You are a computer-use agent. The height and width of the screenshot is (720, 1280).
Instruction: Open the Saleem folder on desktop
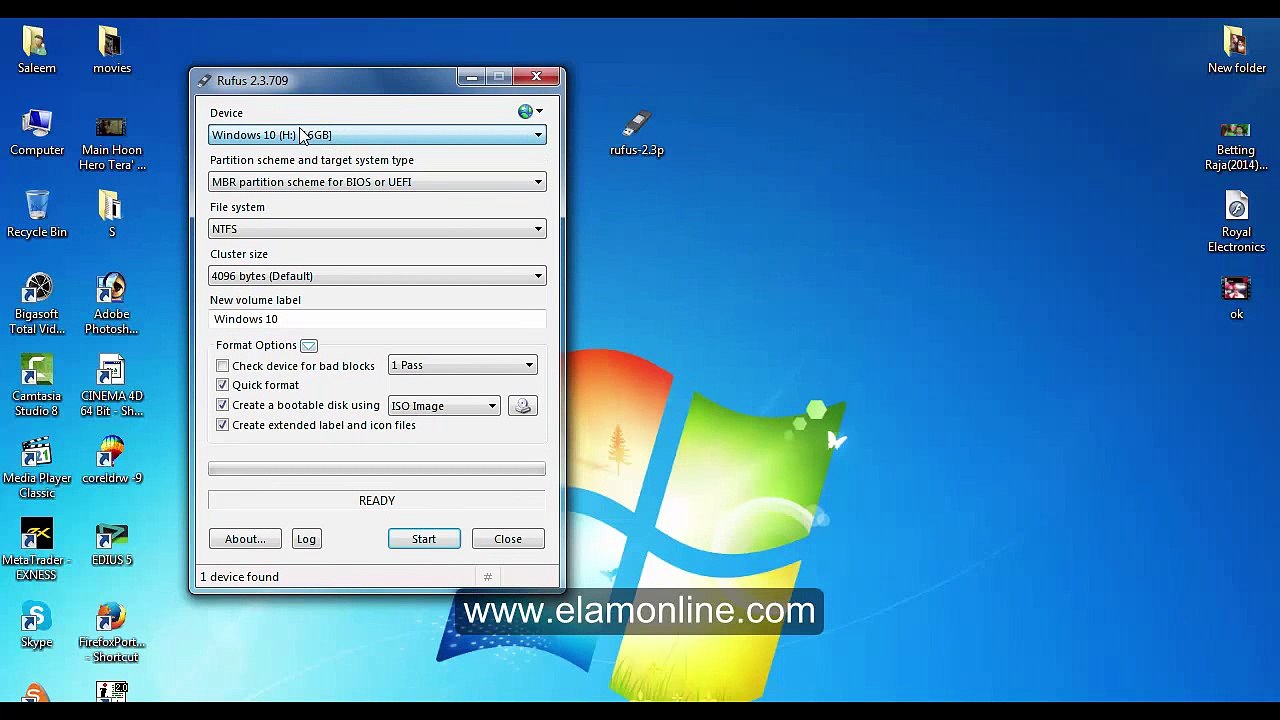pos(37,50)
